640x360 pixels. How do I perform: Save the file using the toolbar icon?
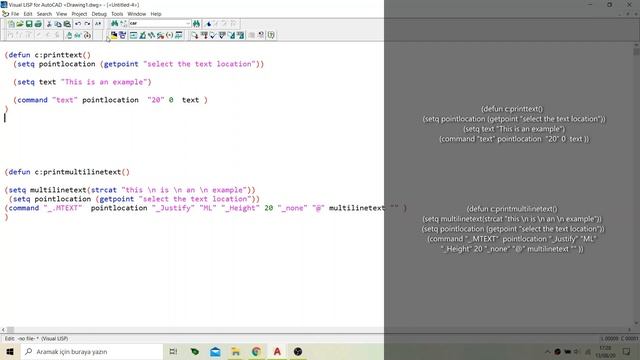pos(29,24)
